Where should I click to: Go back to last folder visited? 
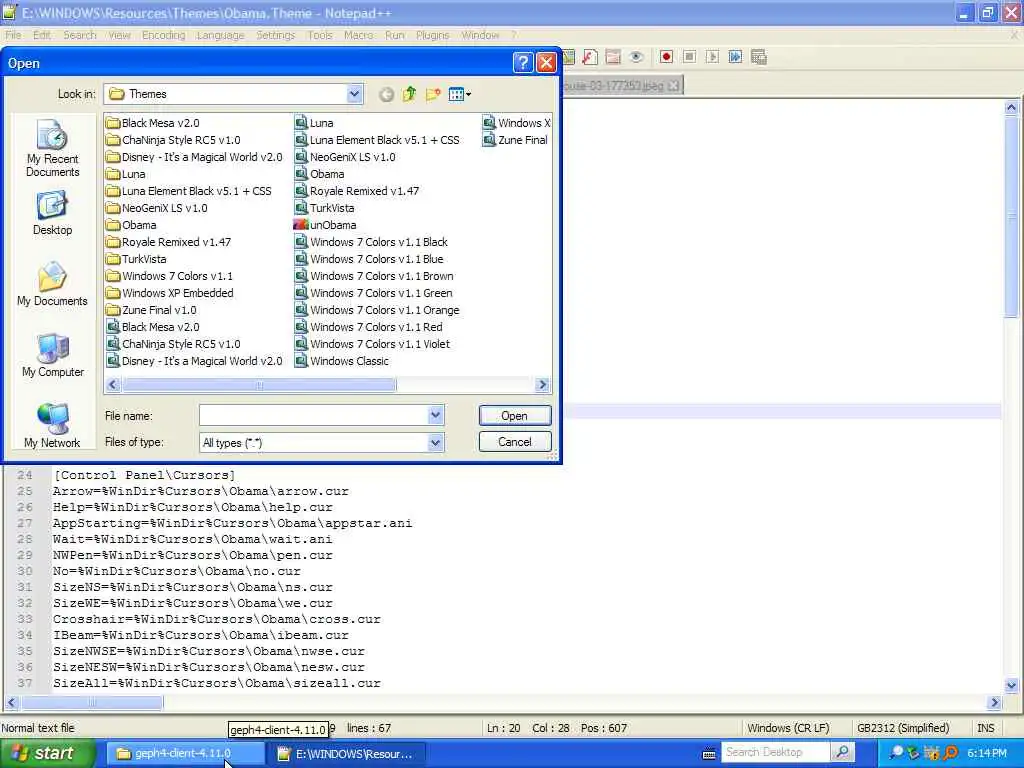click(x=386, y=95)
